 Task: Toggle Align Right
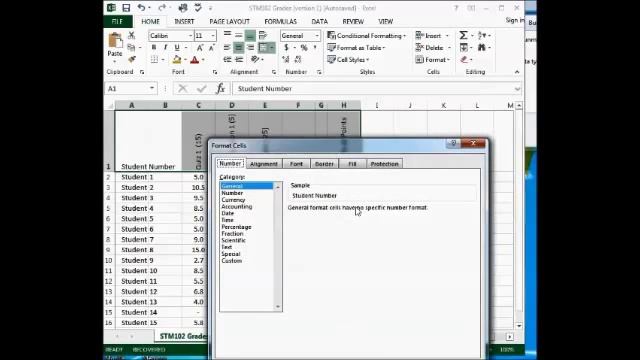(x=250, y=48)
